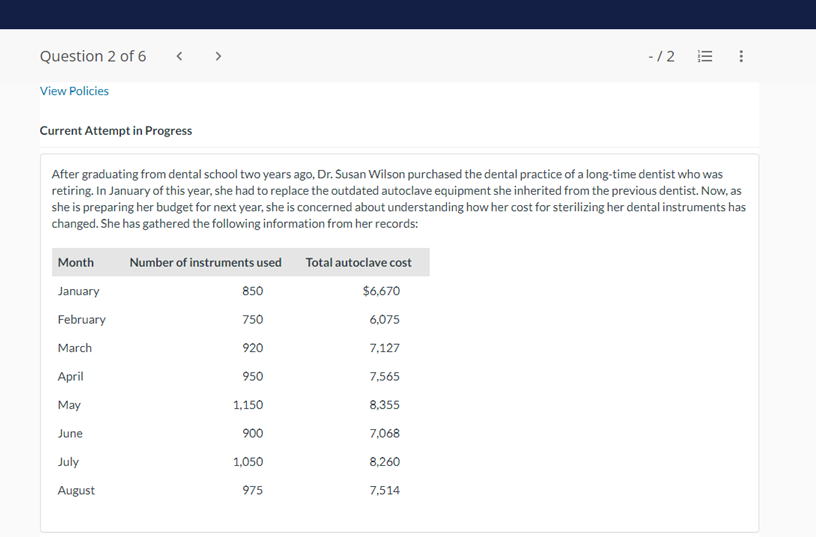Viewport: 816px width, 537px height.
Task: Click the 'Total autoclave cost' header
Action: (x=359, y=262)
